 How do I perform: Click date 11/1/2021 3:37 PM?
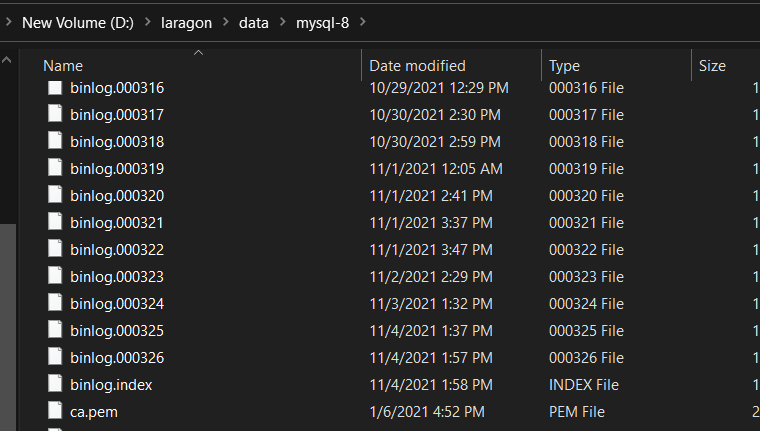(431, 223)
